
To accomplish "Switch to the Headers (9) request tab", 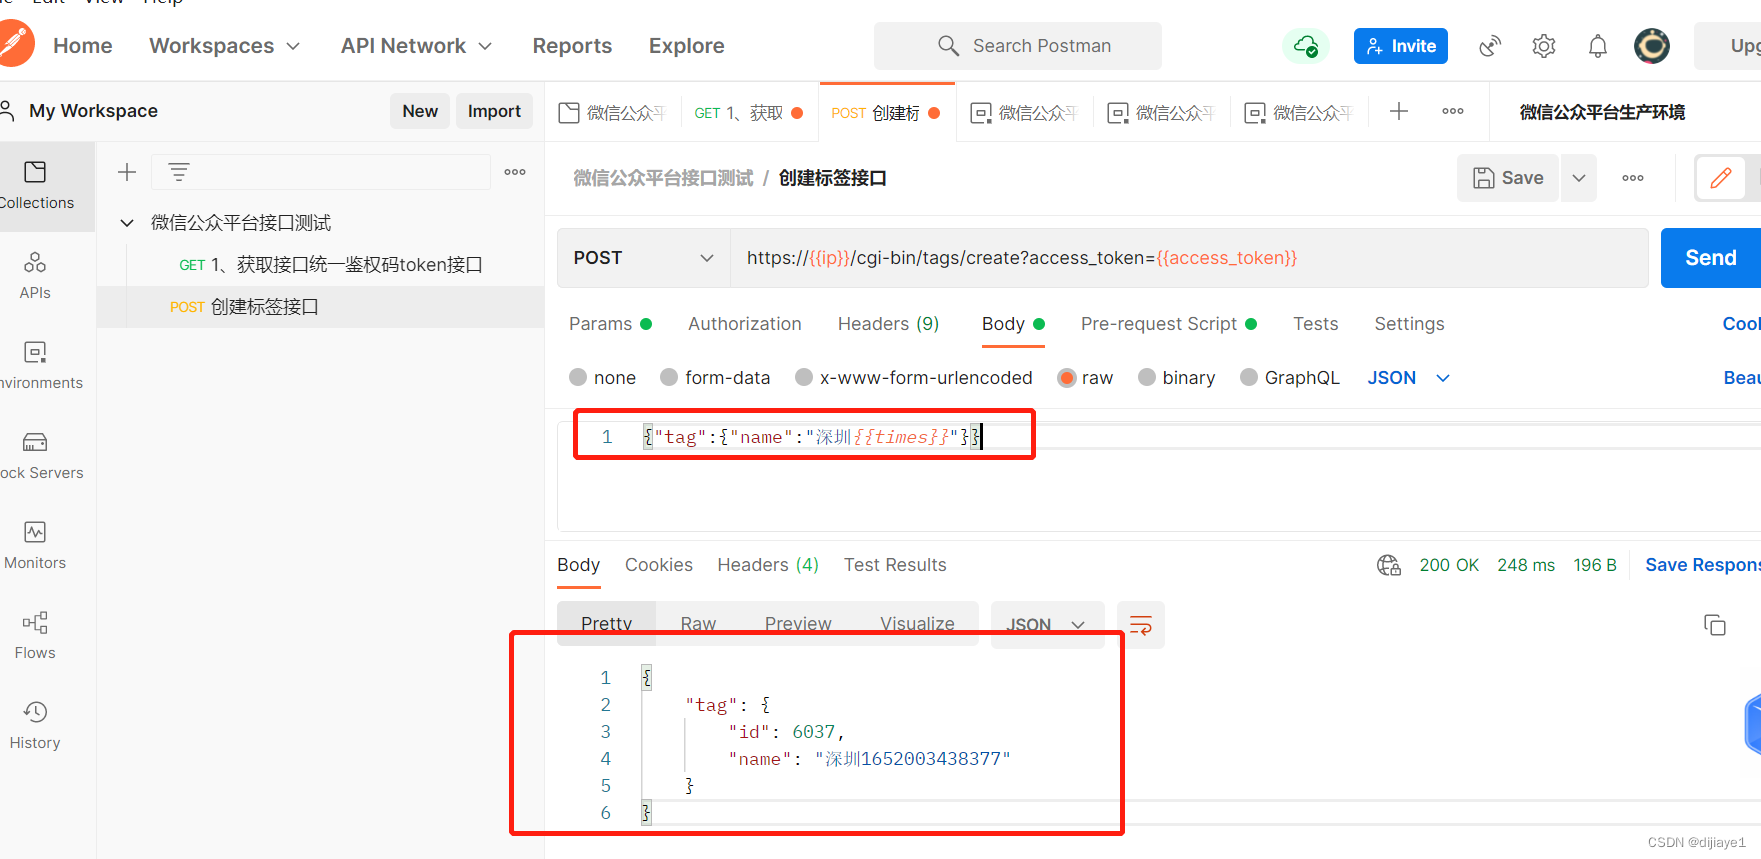I will [888, 324].
